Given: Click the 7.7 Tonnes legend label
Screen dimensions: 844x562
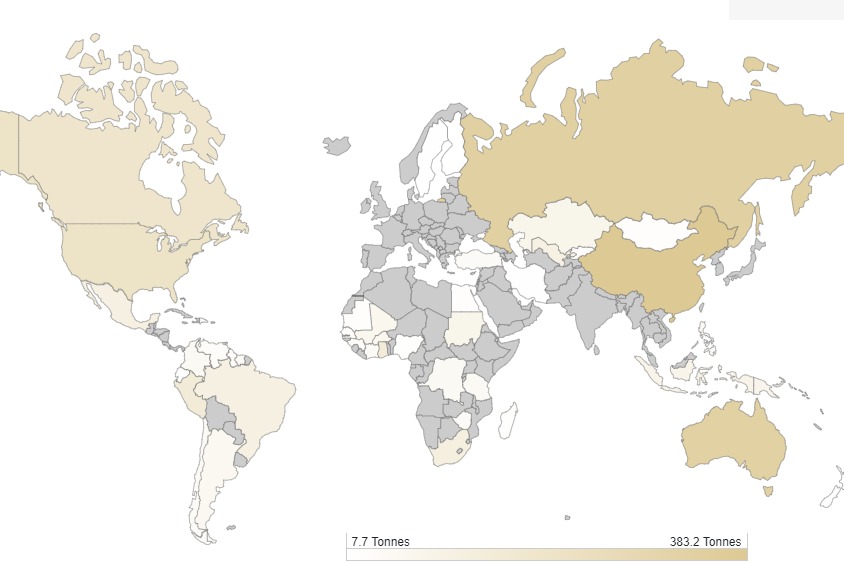Looking at the screenshot, I should coord(380,542).
